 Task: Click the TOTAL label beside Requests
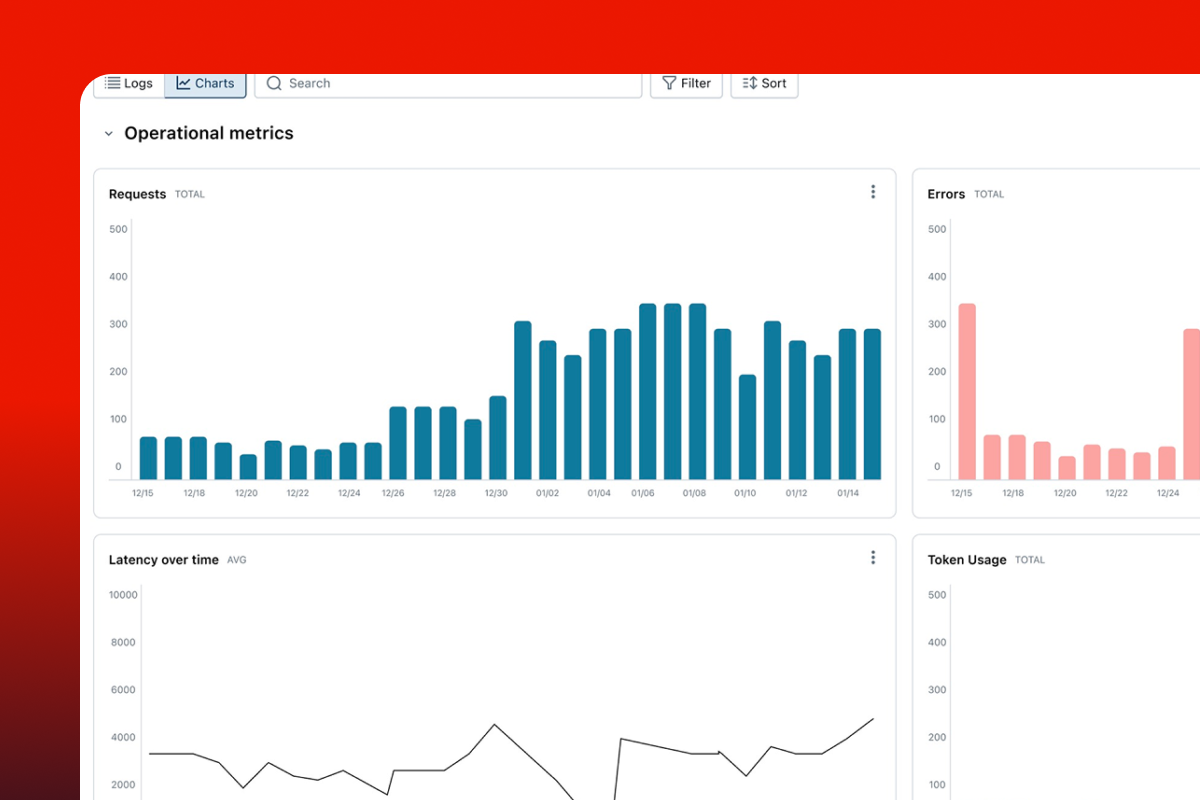tap(190, 194)
